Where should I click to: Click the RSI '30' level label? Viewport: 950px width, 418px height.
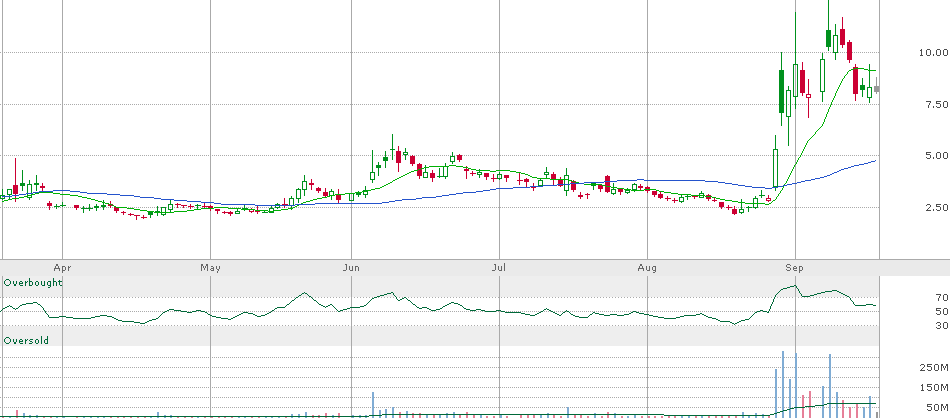coord(942,326)
